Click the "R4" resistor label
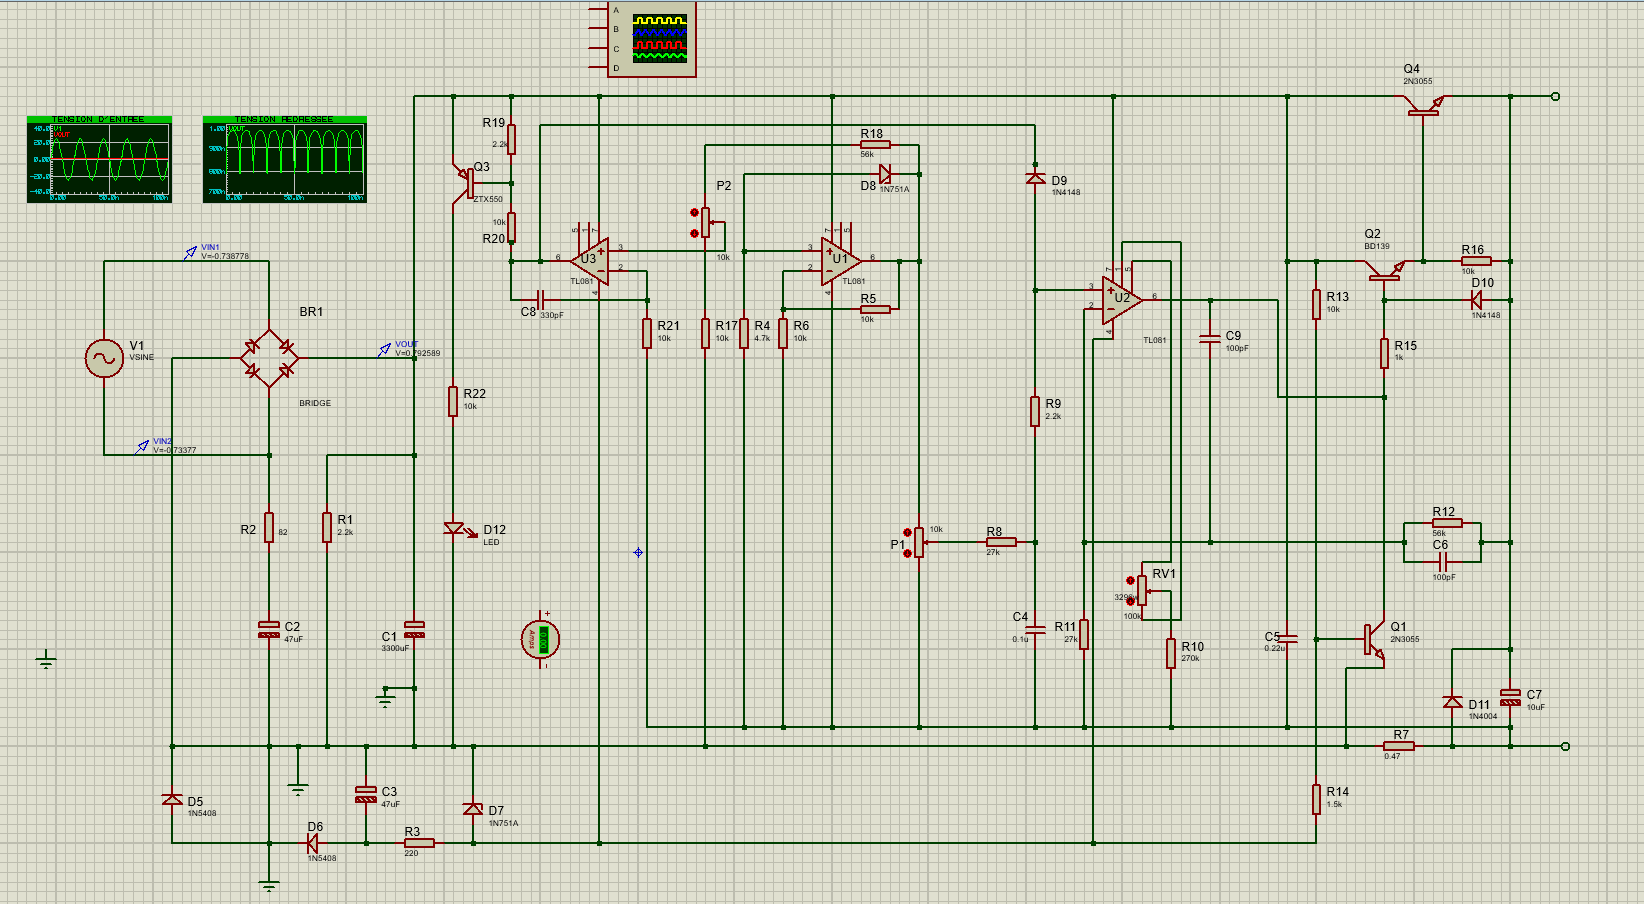The height and width of the screenshot is (904, 1644). [x=762, y=326]
